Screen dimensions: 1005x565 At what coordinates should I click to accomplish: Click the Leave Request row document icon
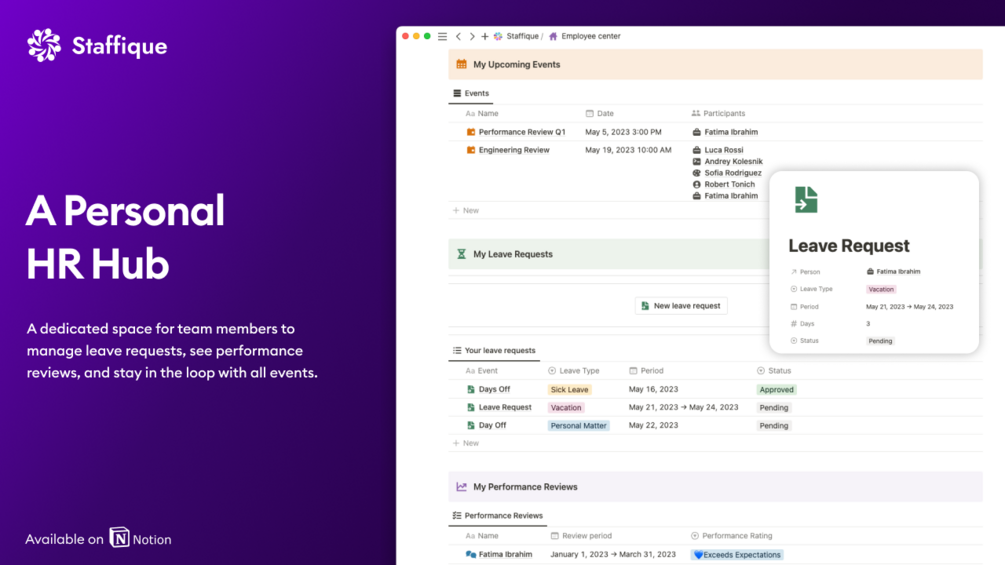[471, 407]
